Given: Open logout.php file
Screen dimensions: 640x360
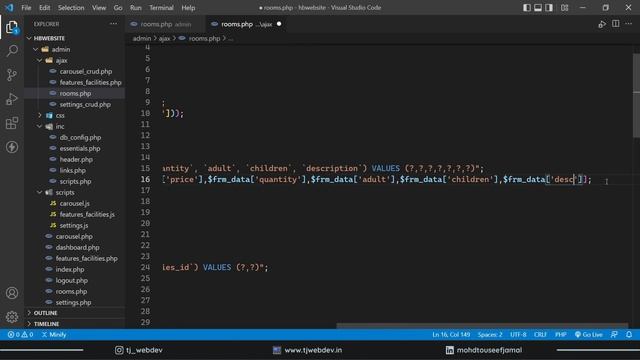Looking at the screenshot, I should [x=71, y=280].
